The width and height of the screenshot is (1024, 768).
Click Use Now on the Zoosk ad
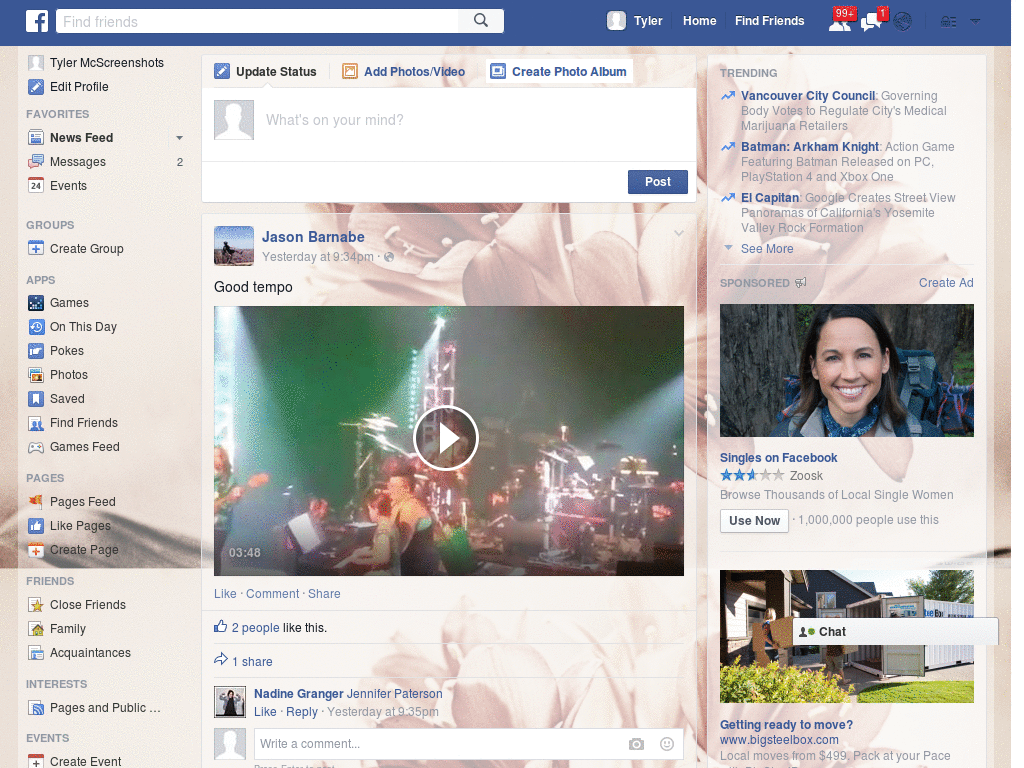click(754, 520)
